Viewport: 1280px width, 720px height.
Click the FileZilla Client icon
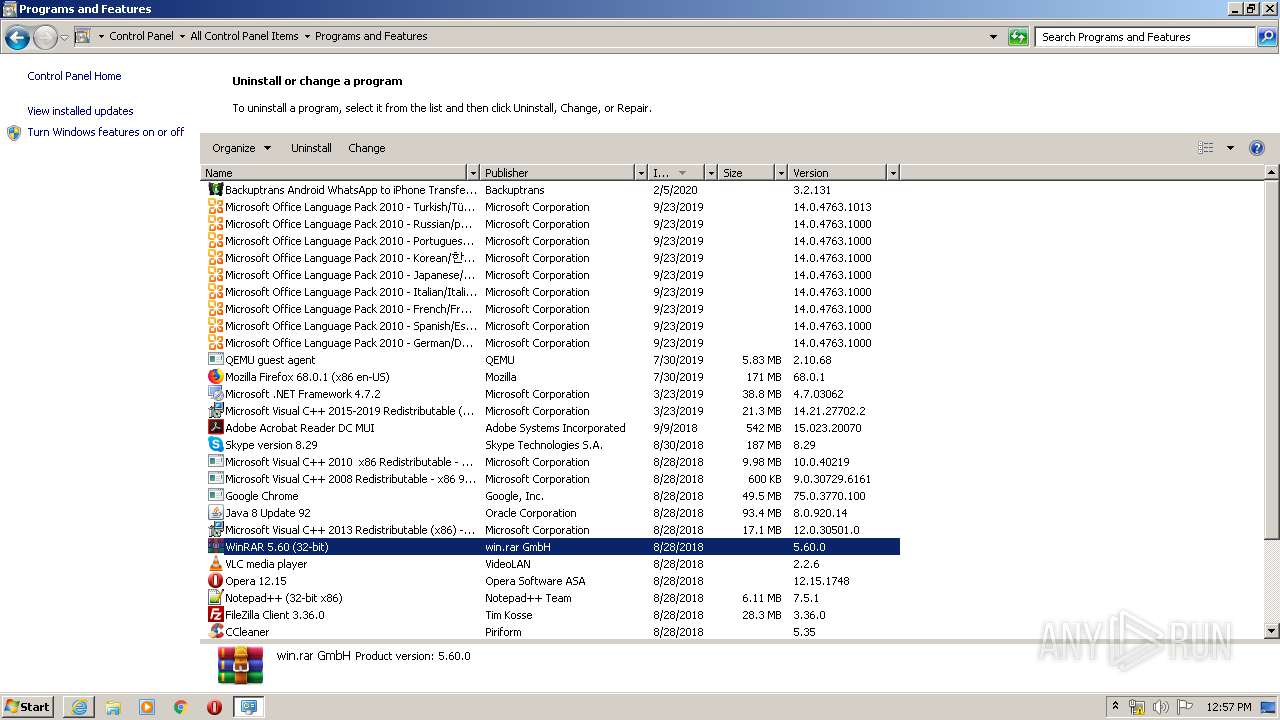point(215,615)
